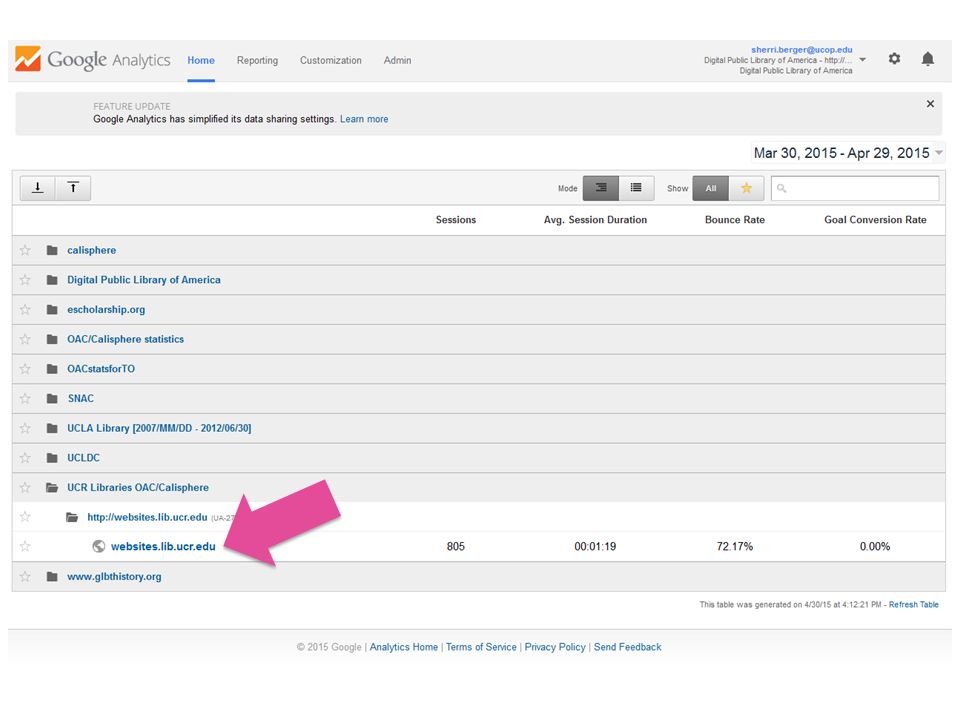The height and width of the screenshot is (720, 960).
Task: Expand the www.glbthistory.org folder icon
Action: point(52,576)
